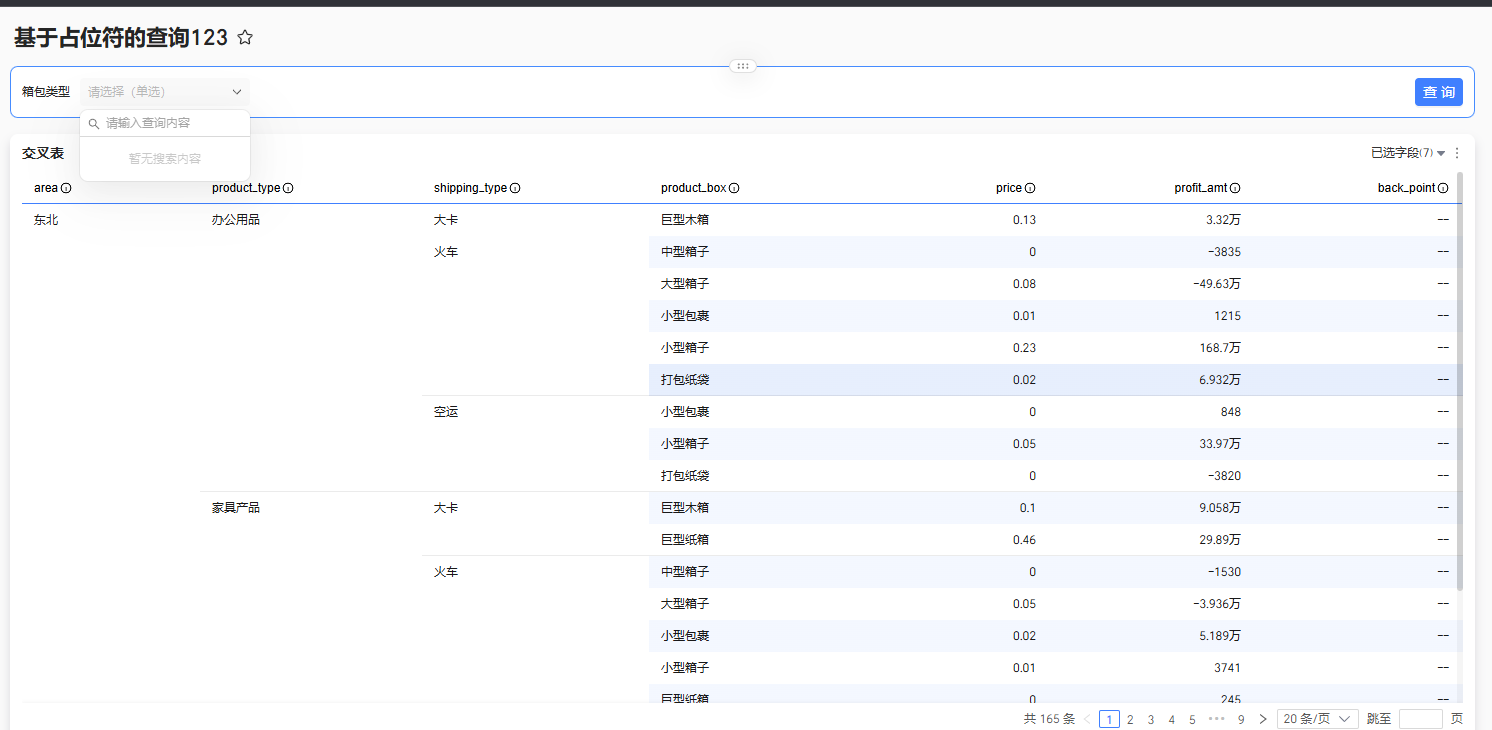
Task: Select current page 1
Action: [1109, 719]
